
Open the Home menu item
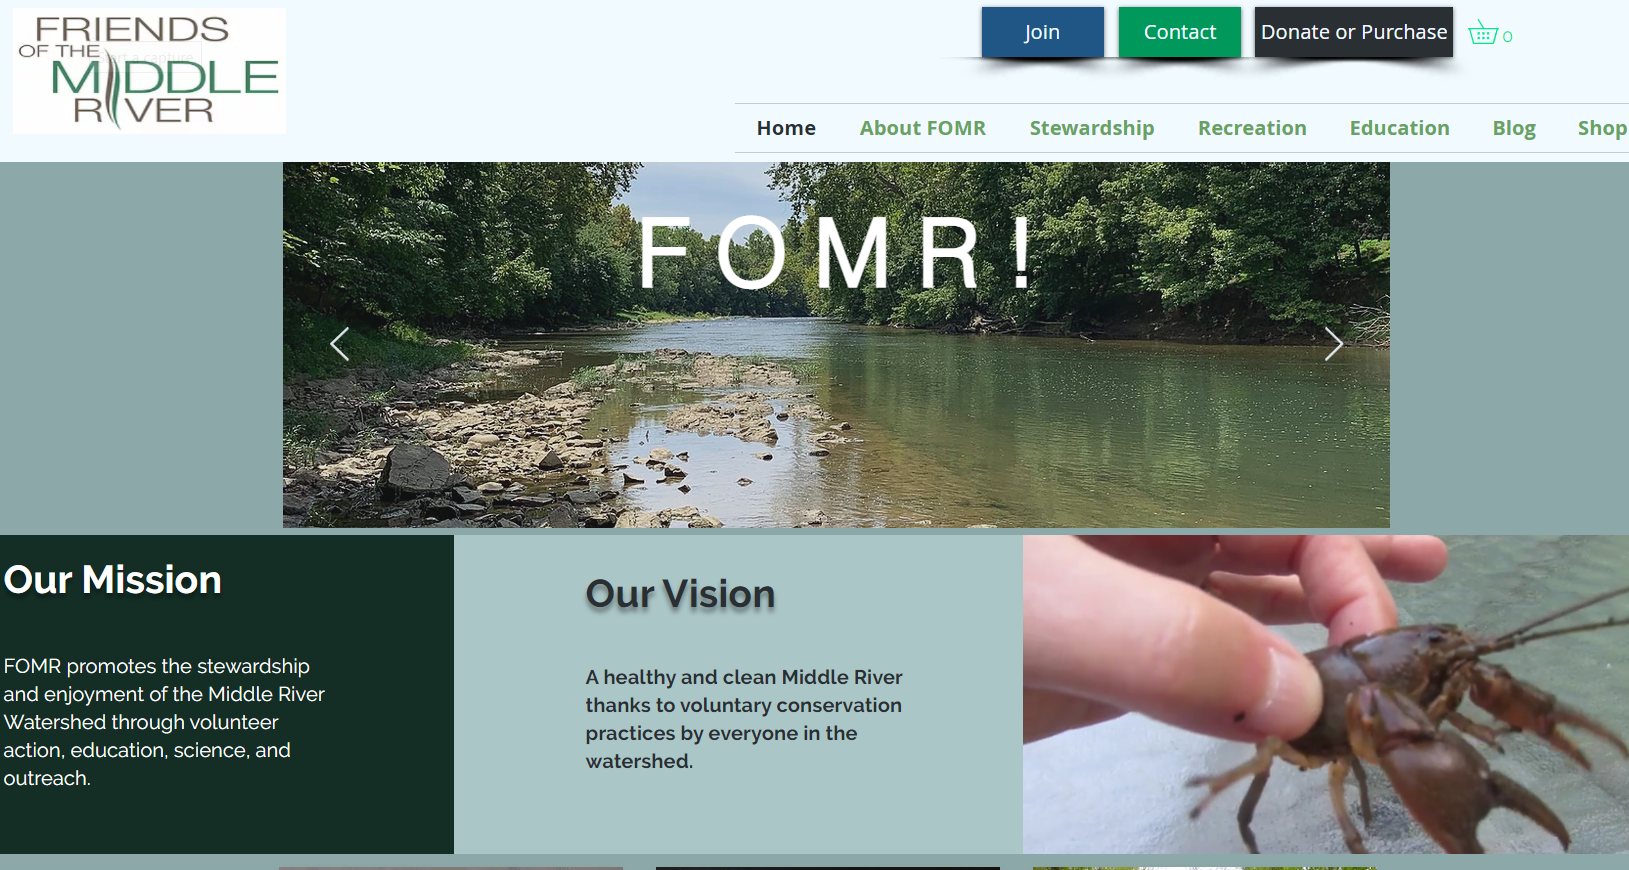(786, 128)
